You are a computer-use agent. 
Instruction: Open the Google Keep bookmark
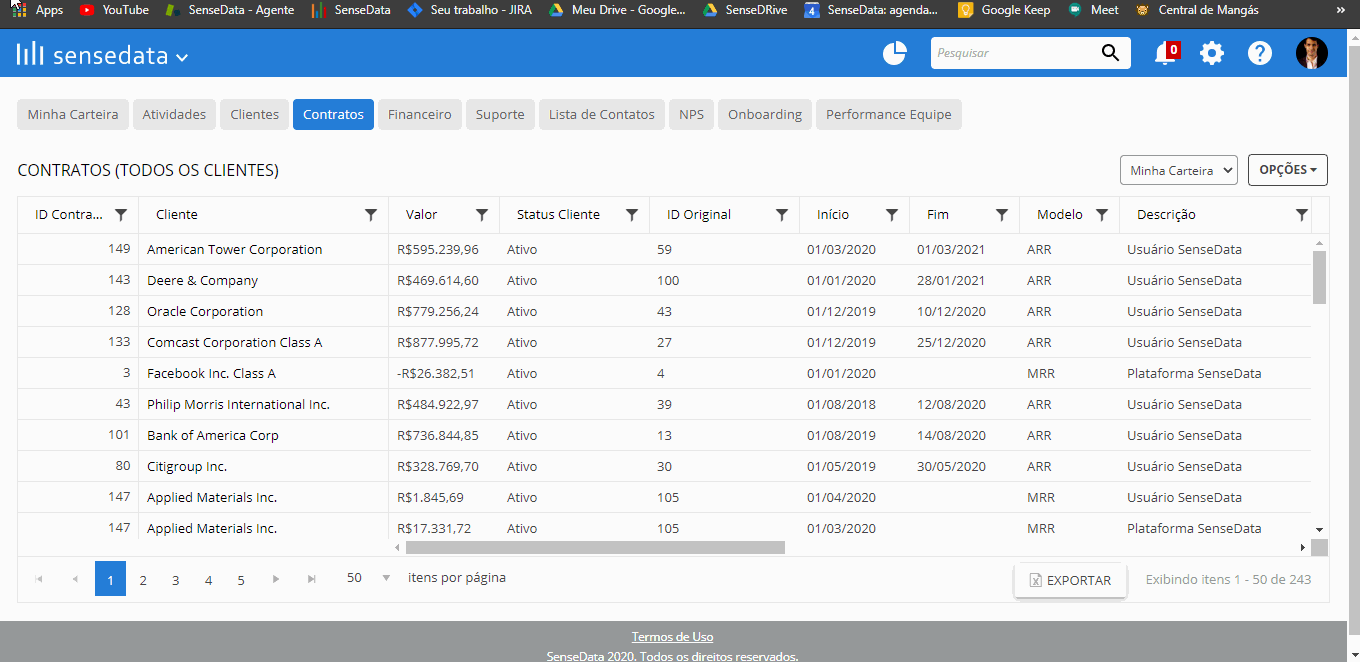(x=1004, y=10)
